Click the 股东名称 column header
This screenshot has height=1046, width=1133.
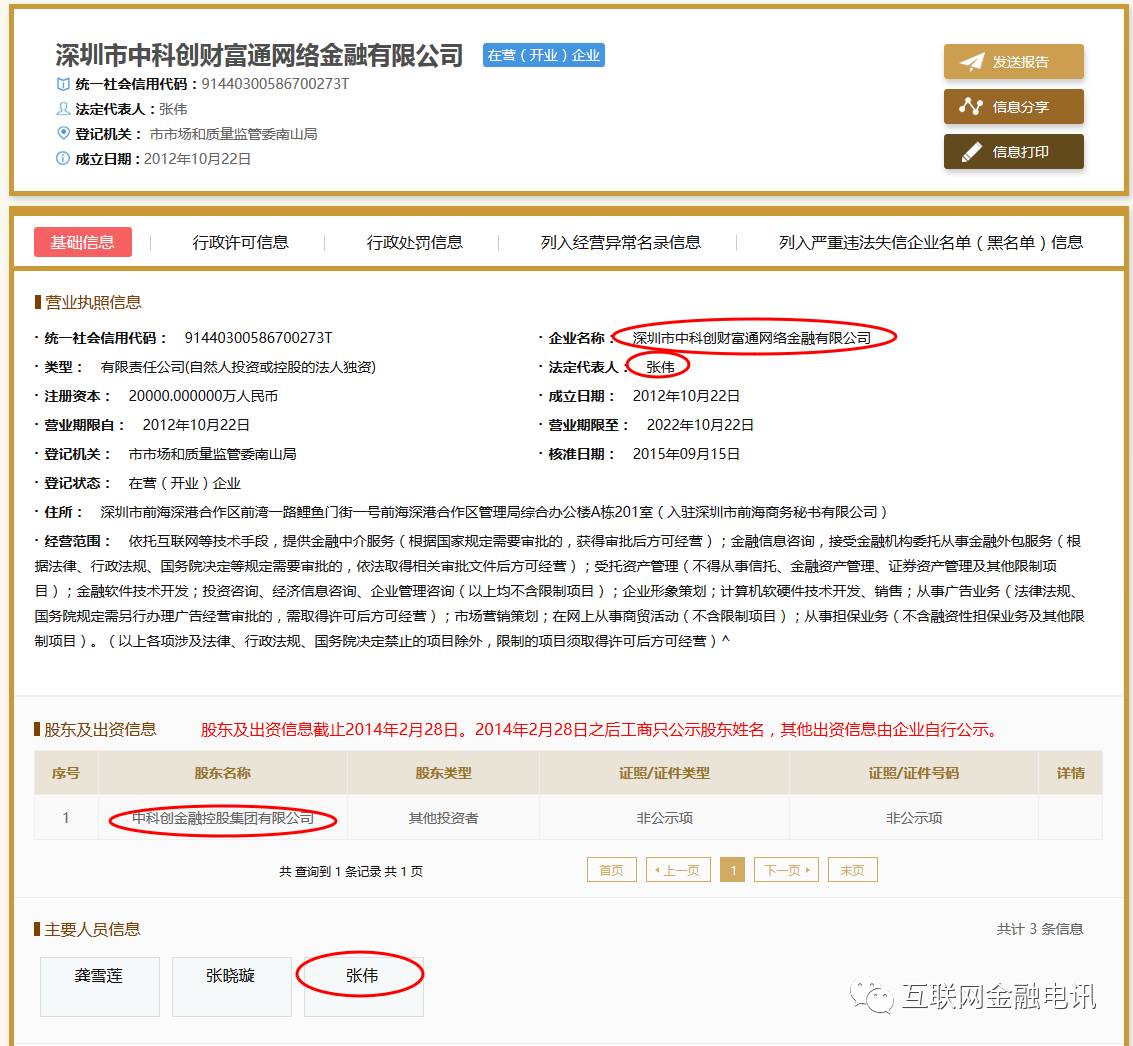(x=223, y=773)
